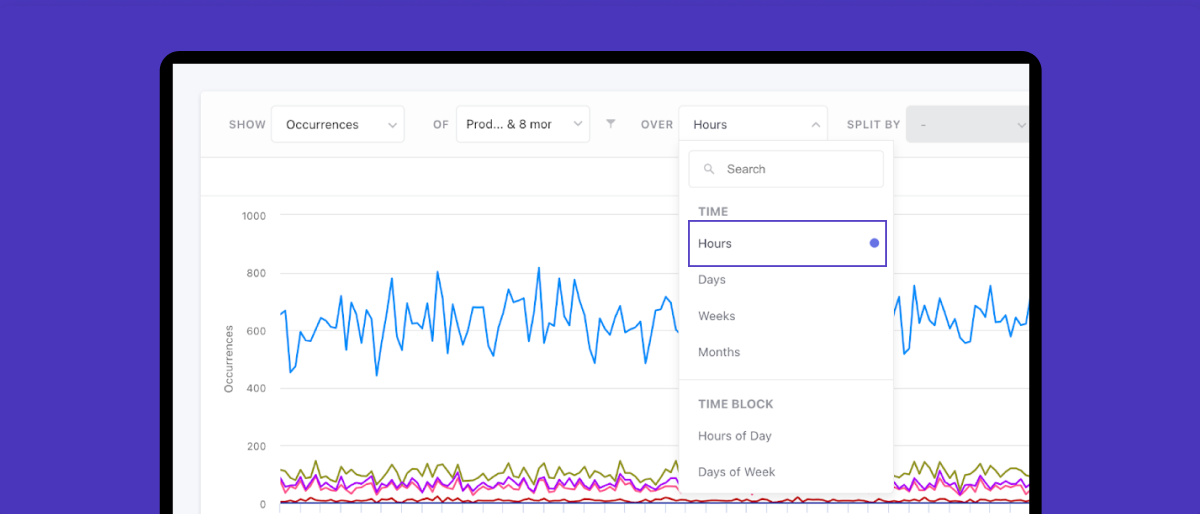
Task: Click the chevron on Split By dropdown
Action: tap(1020, 125)
